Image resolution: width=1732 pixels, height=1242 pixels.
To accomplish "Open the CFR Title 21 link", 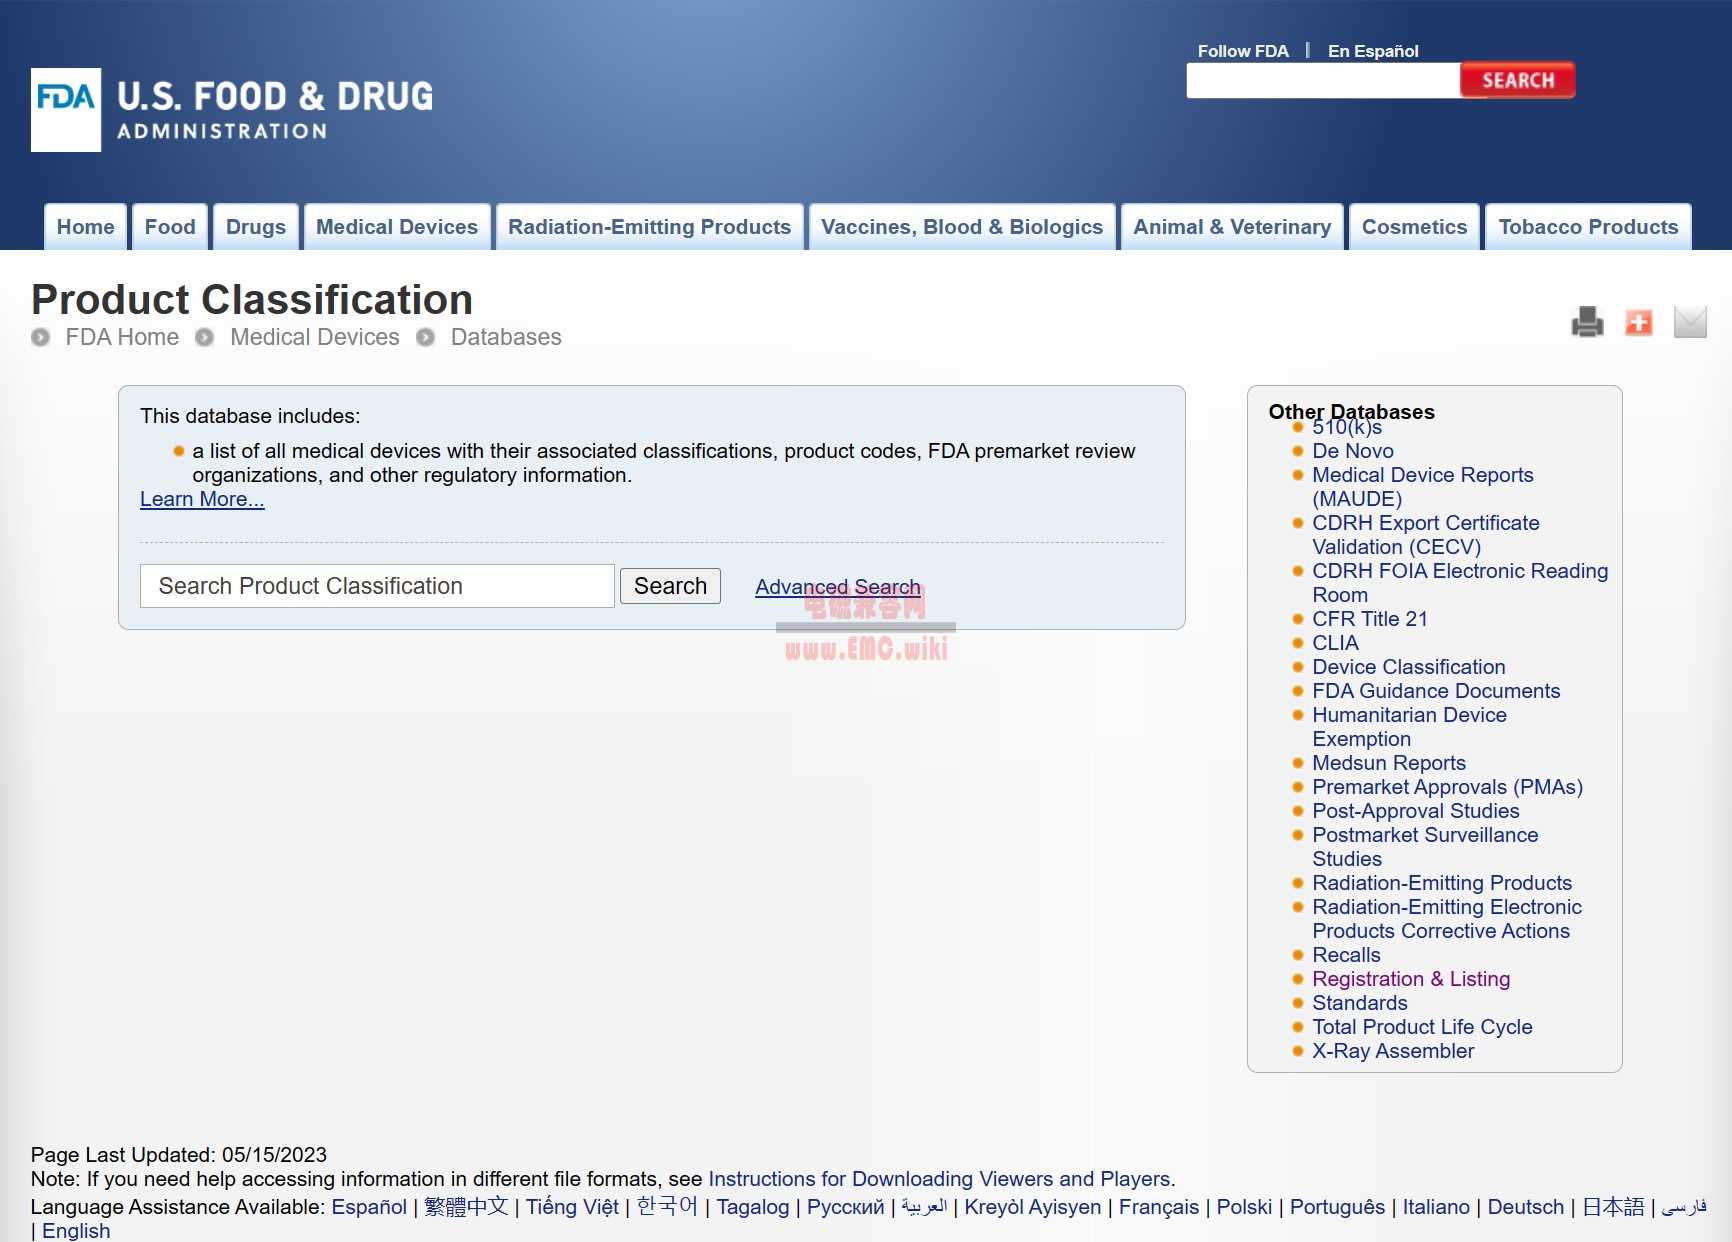I will tap(1369, 619).
